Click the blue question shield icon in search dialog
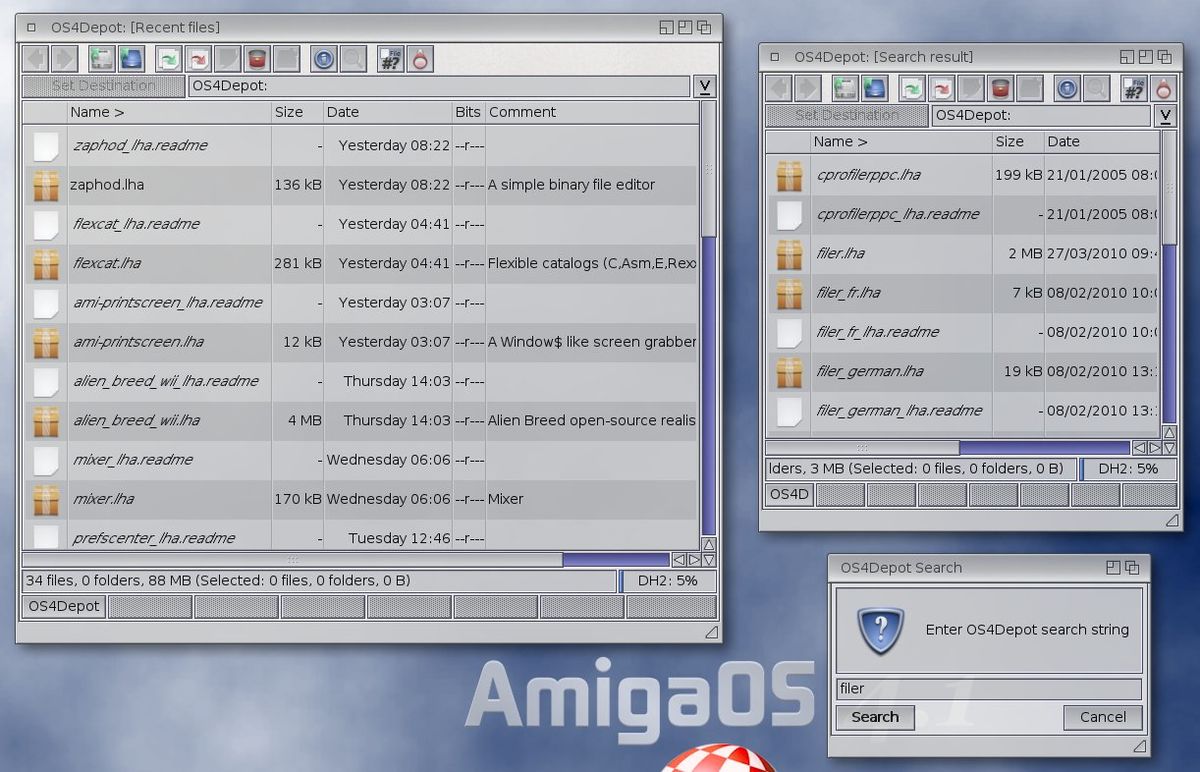1200x772 pixels. coord(880,631)
